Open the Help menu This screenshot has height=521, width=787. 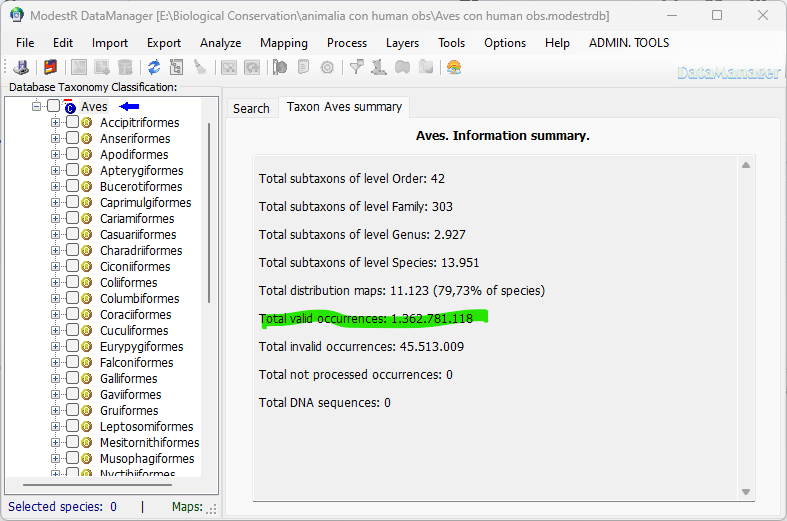[557, 43]
